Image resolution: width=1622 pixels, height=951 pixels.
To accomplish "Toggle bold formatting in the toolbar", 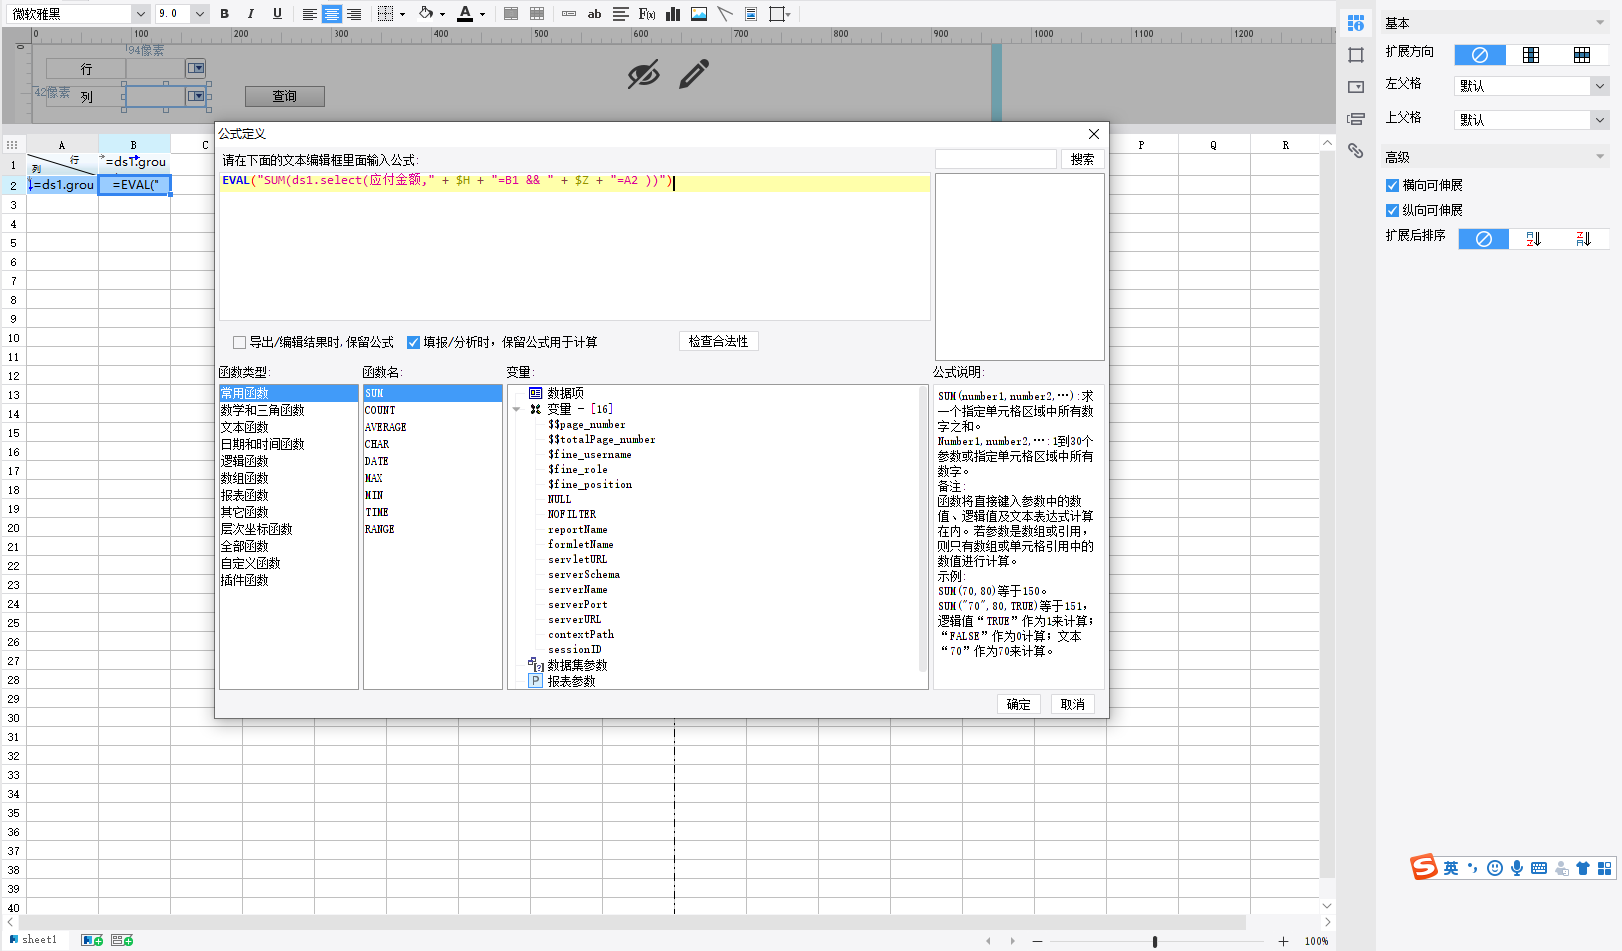I will [225, 14].
